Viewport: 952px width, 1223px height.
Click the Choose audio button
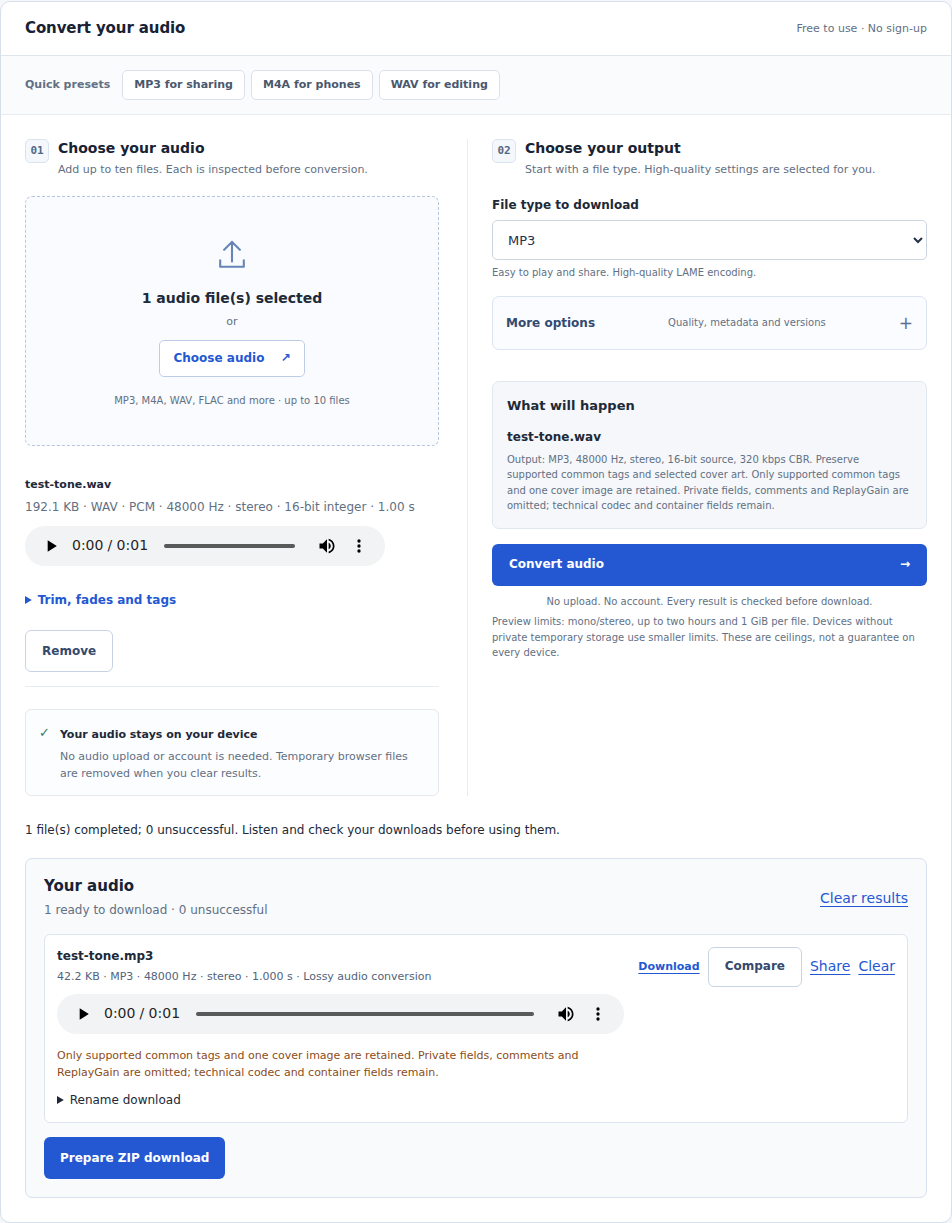tap(232, 358)
